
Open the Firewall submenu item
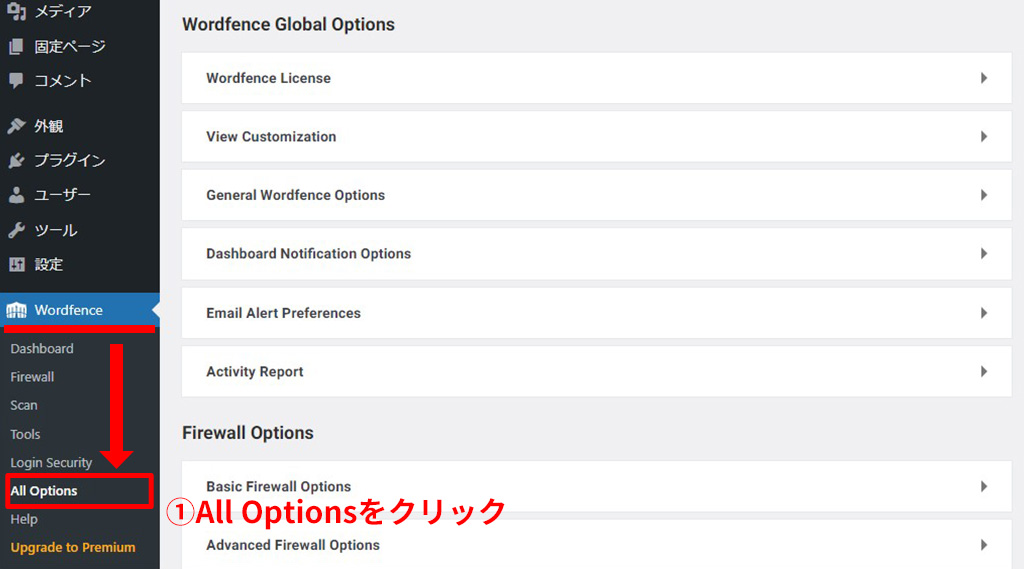[x=32, y=377]
